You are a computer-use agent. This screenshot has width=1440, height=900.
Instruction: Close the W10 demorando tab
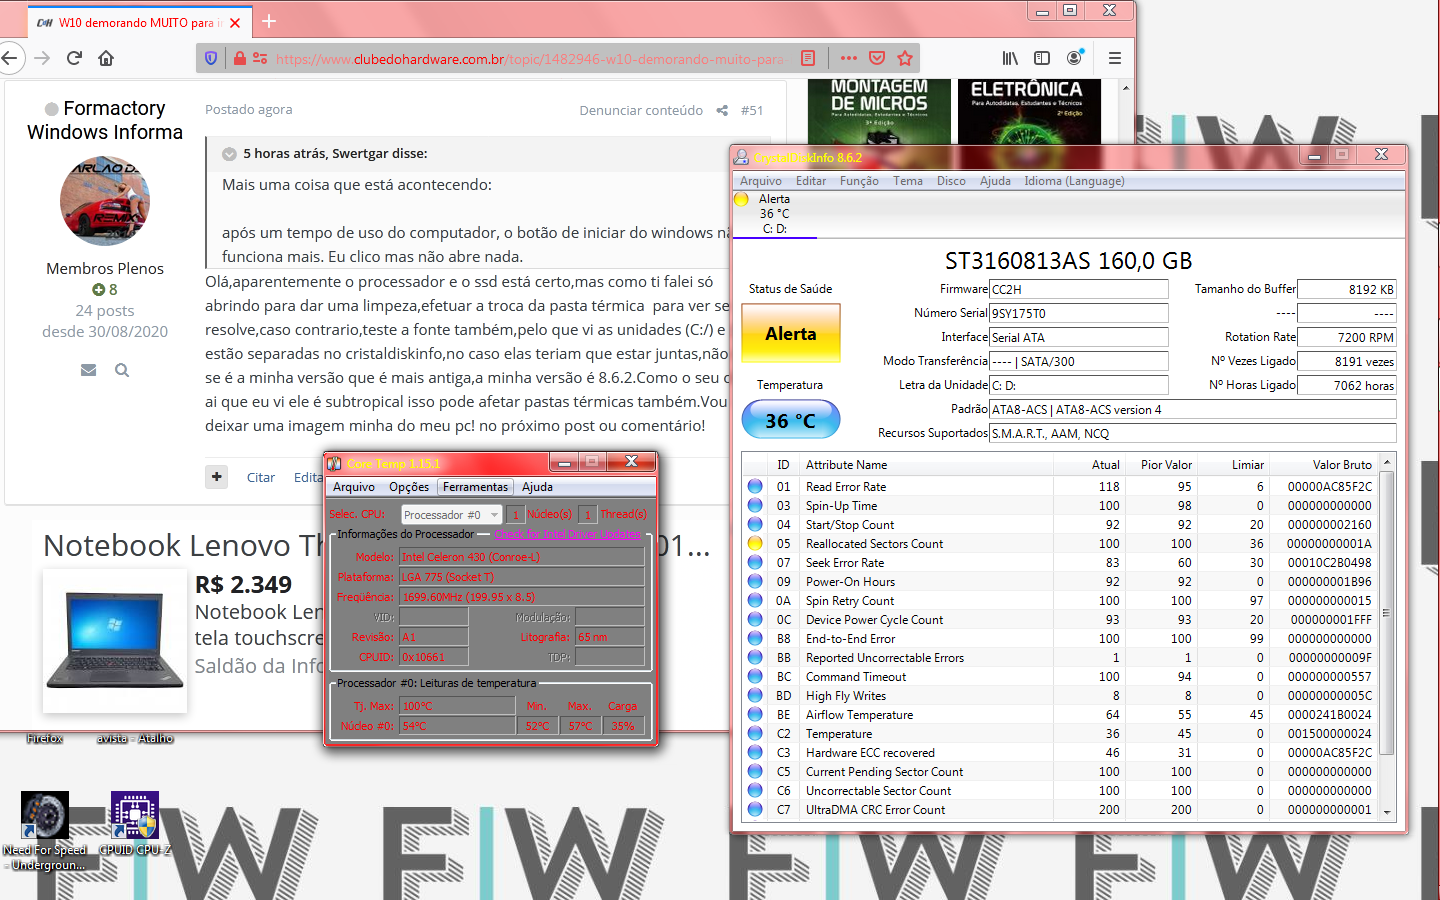tap(235, 22)
